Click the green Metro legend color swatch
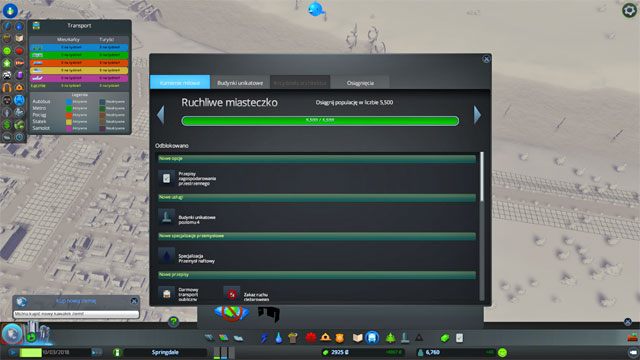 69,108
